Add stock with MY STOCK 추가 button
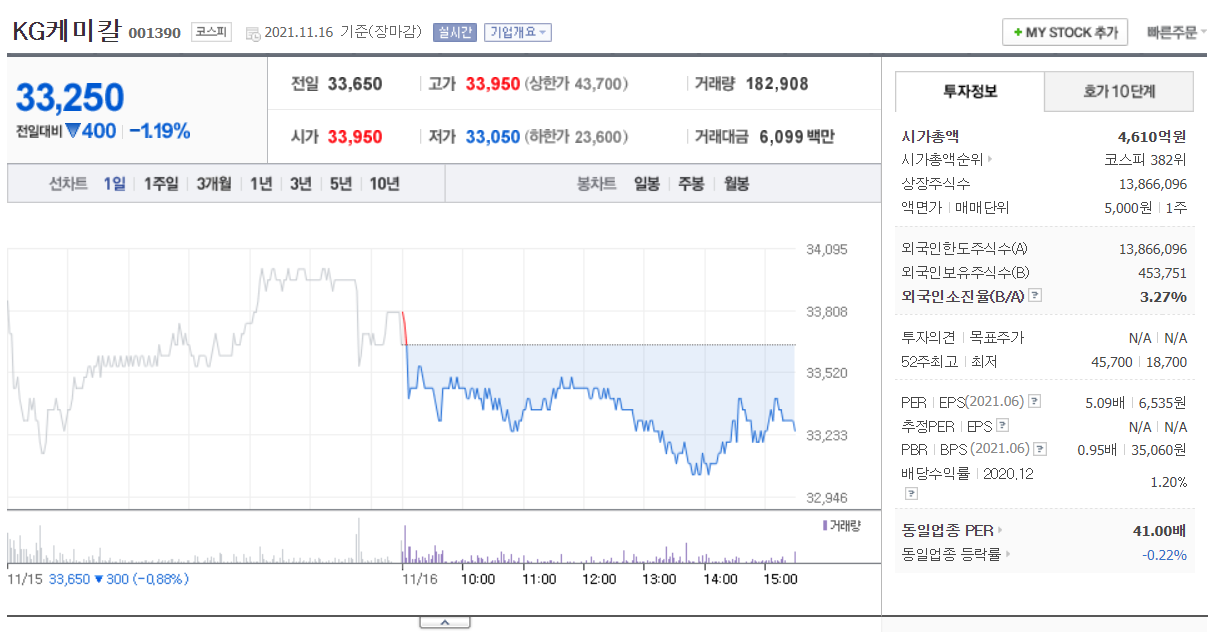 (1065, 32)
